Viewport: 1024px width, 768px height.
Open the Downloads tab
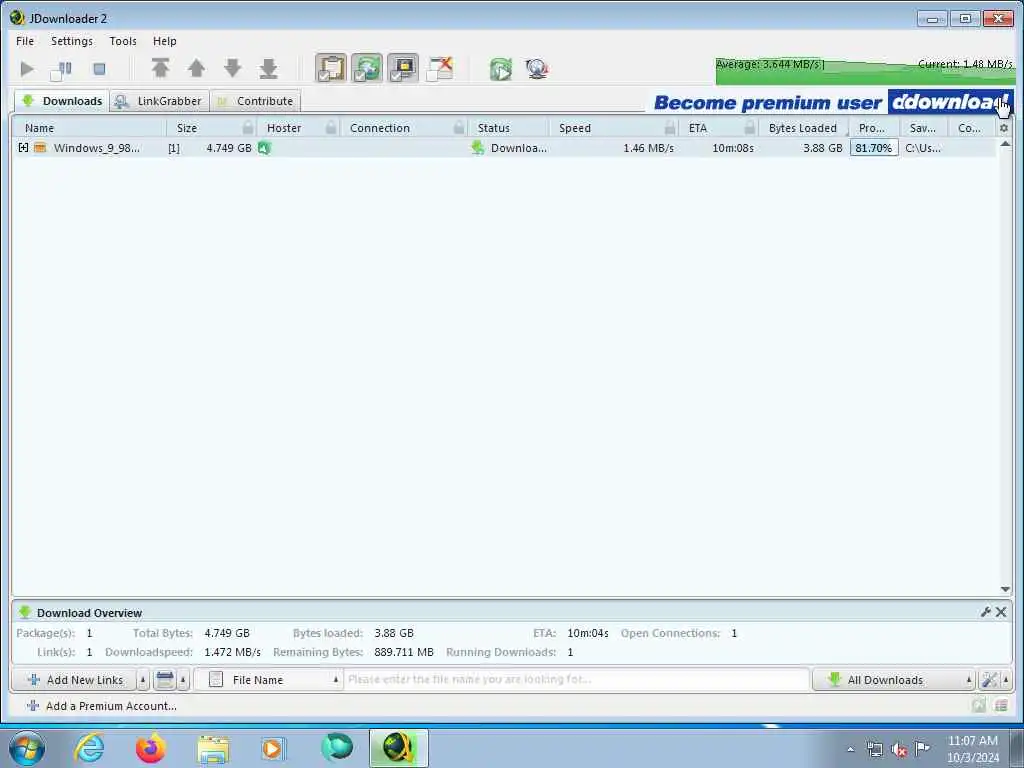[x=62, y=101]
